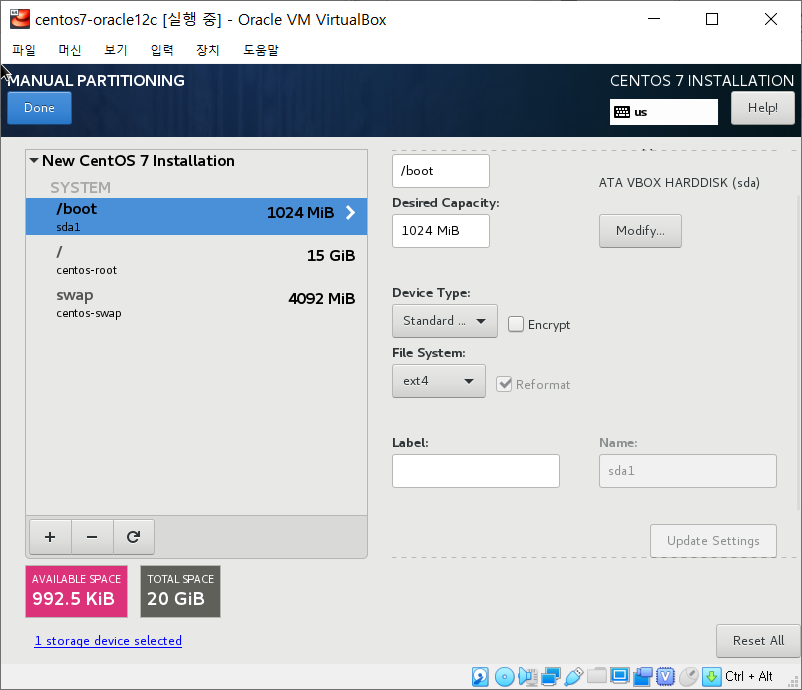This screenshot has height=690, width=802.
Task: Click the Update Settings button
Action: click(x=713, y=541)
